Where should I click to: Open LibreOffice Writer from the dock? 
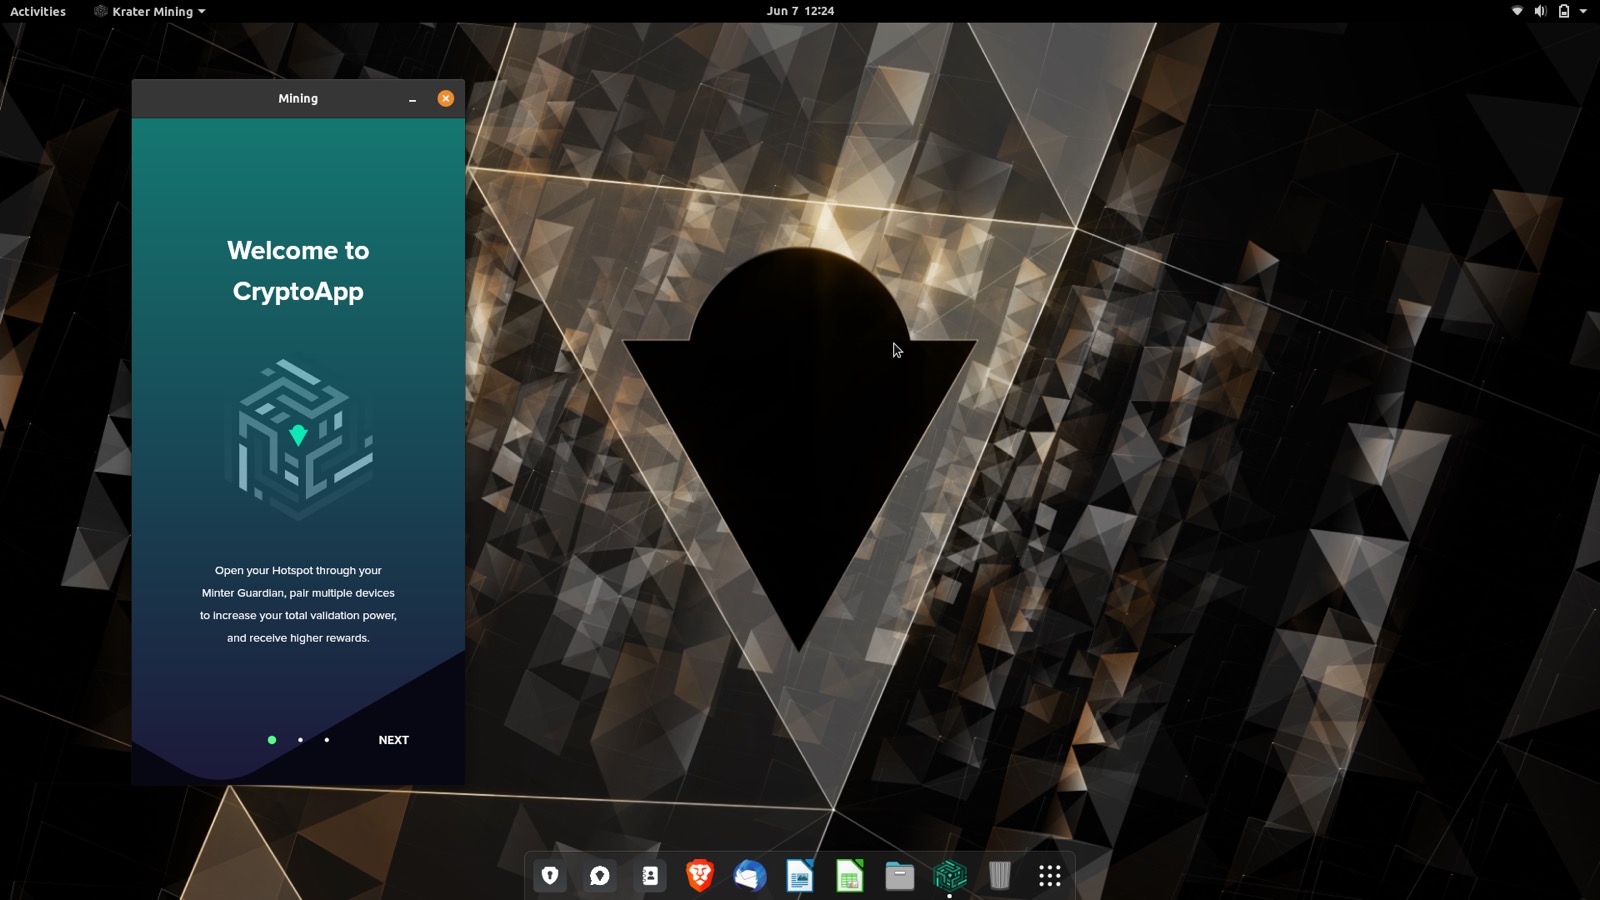coord(800,876)
